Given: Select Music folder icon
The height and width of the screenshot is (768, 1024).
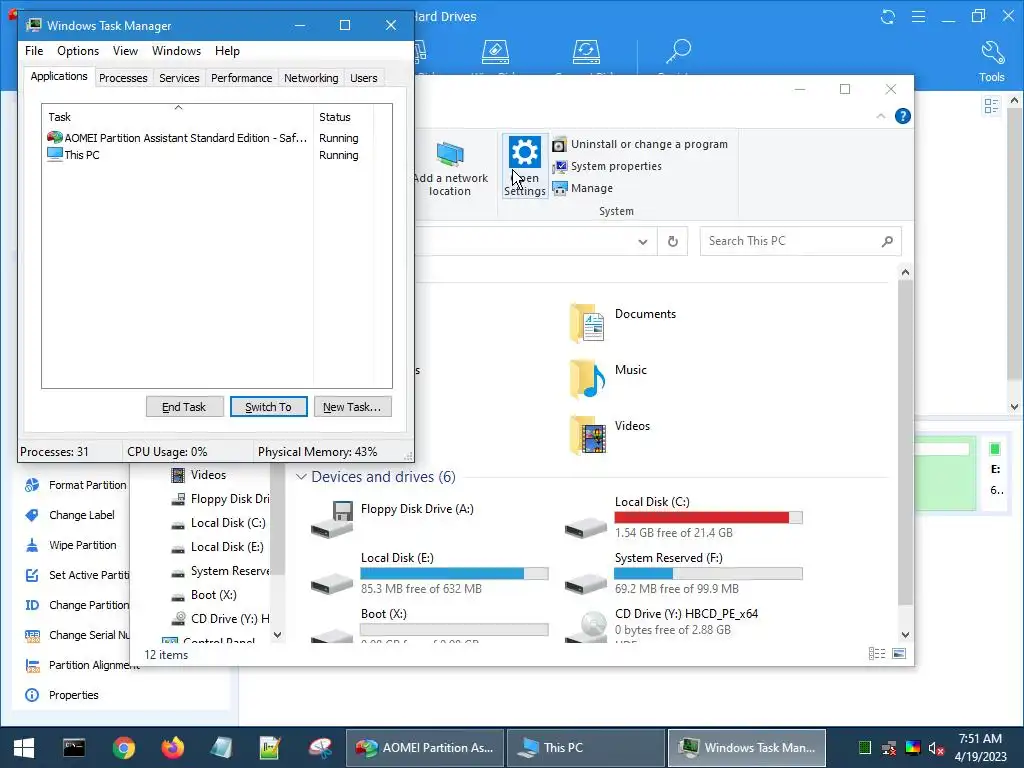Looking at the screenshot, I should pos(586,379).
